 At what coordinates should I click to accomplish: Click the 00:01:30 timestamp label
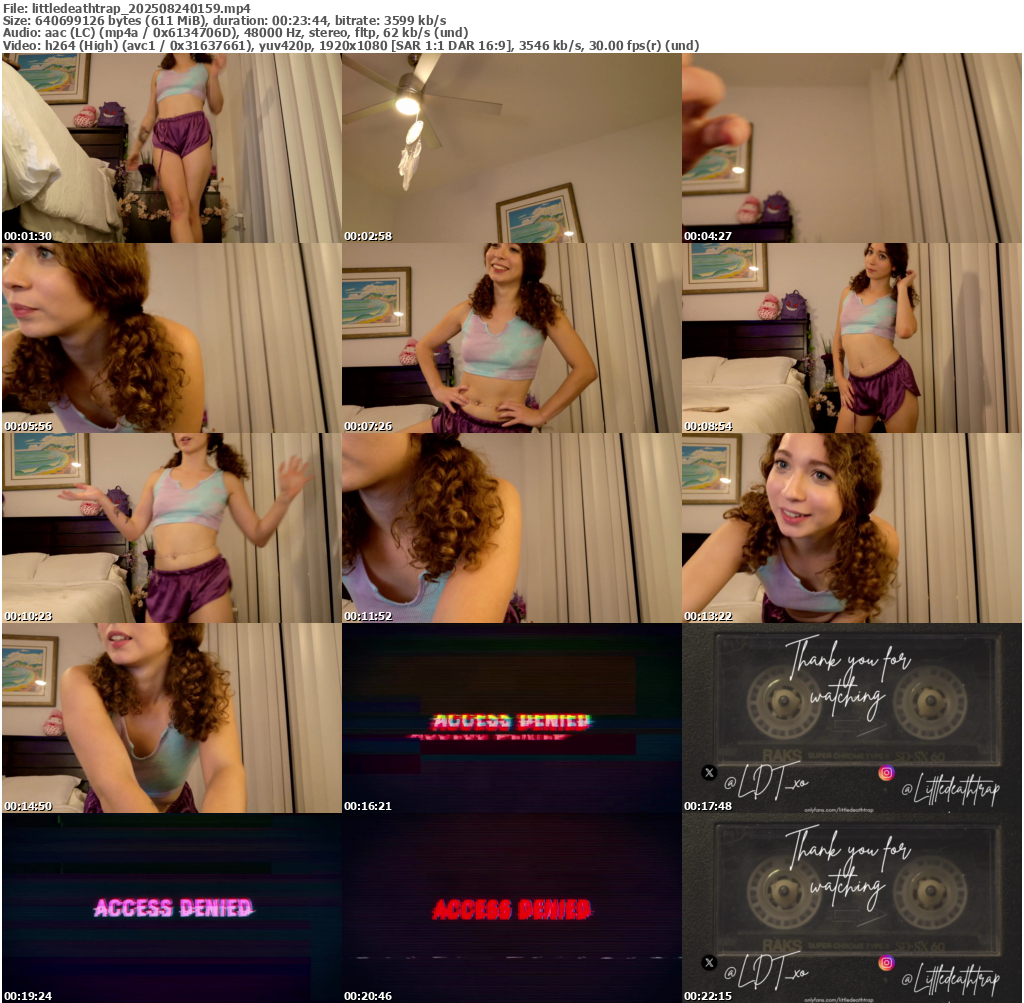(28, 236)
